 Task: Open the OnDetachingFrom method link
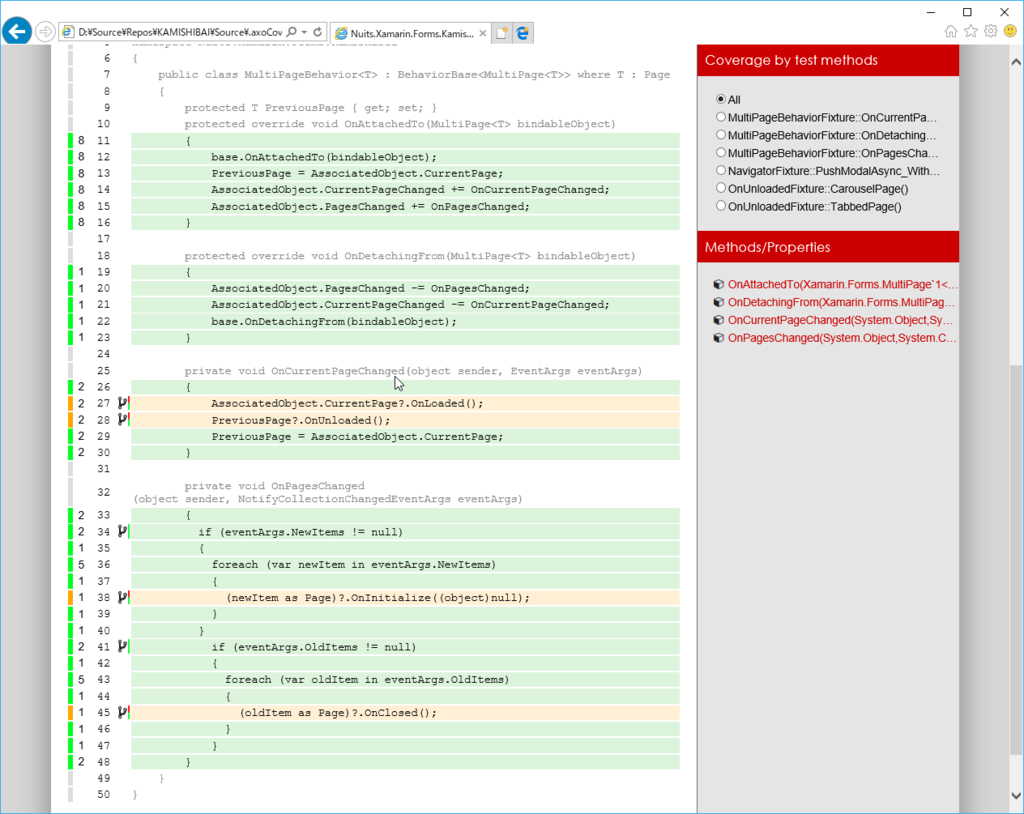click(x=841, y=302)
